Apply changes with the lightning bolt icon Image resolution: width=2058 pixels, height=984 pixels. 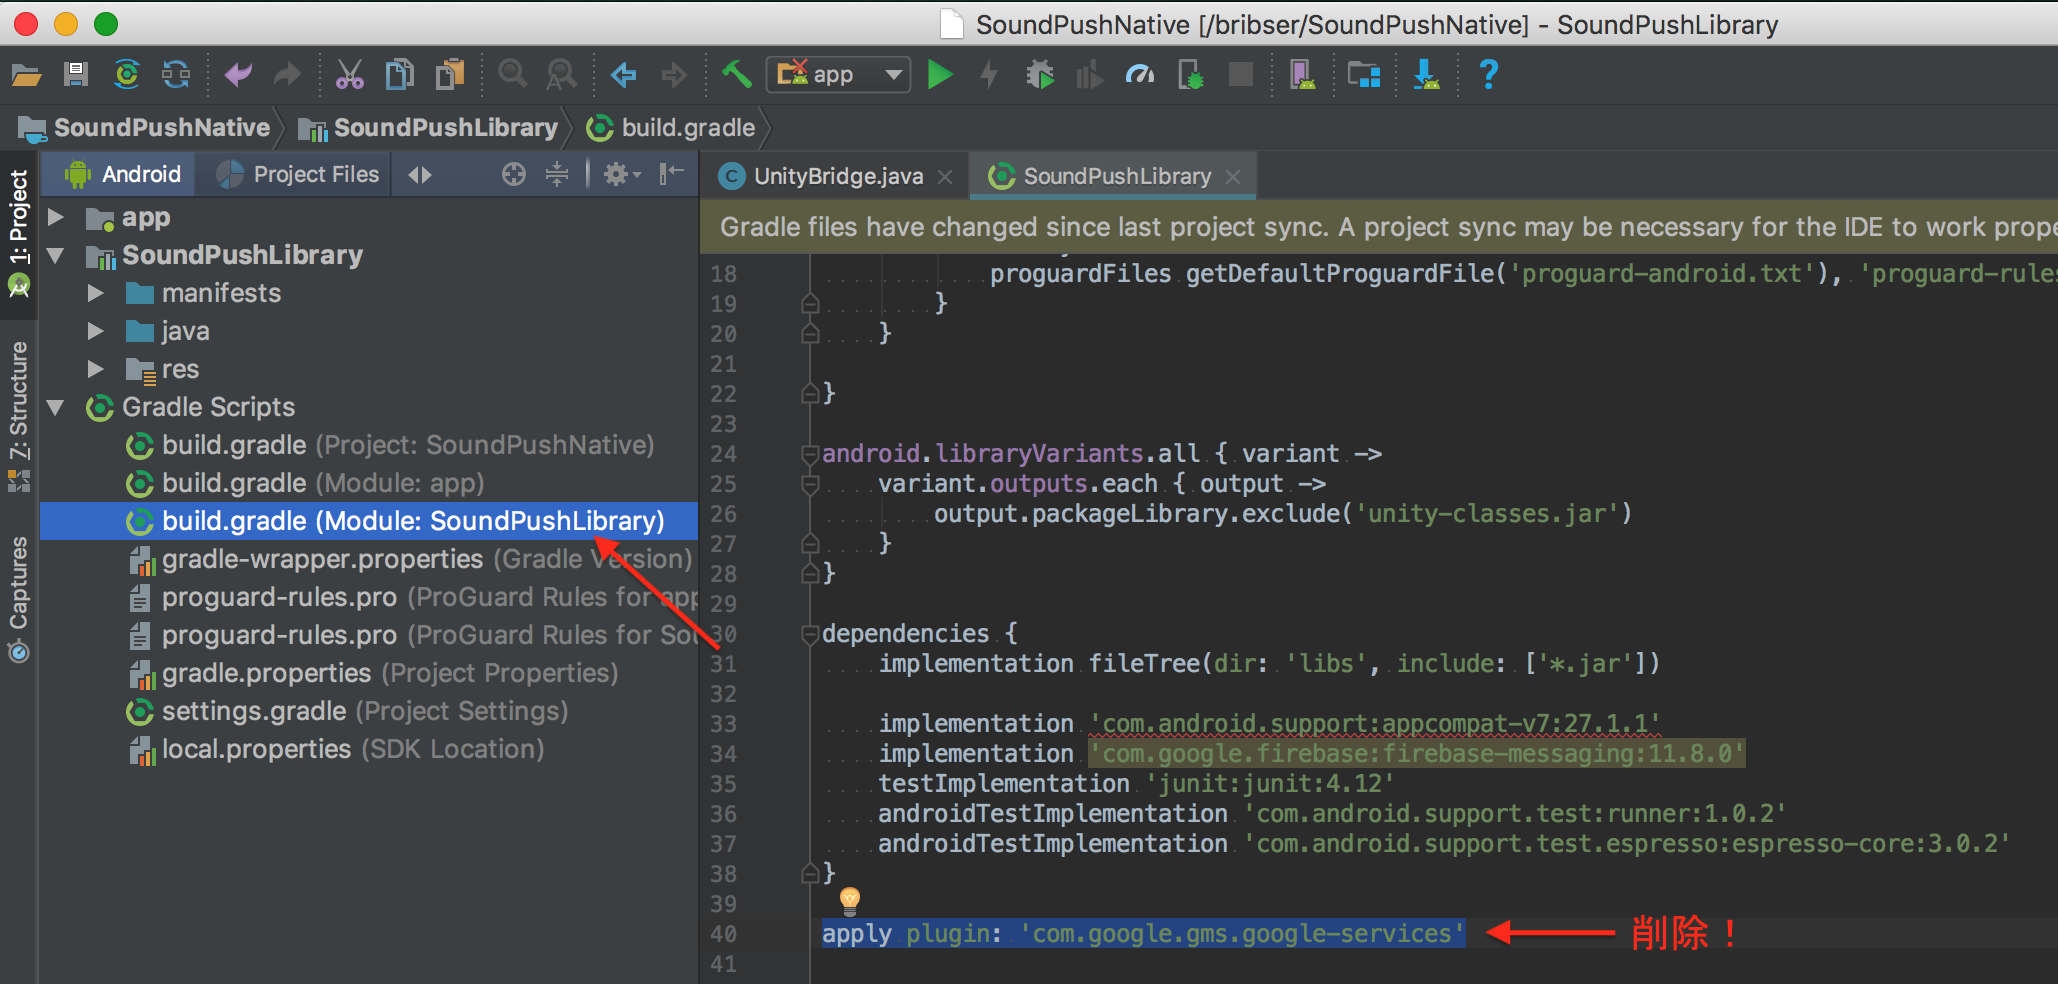click(989, 75)
